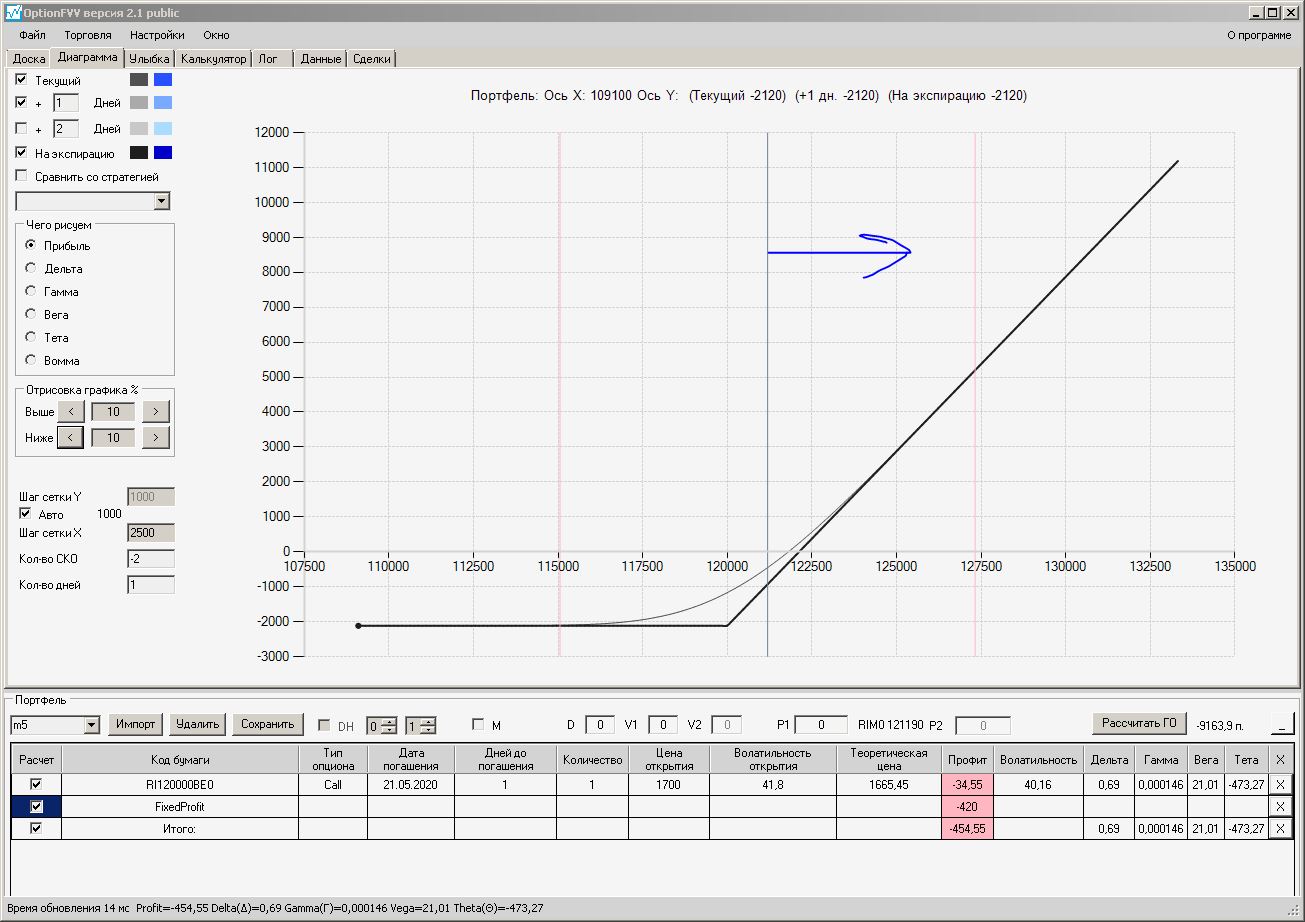
Task: Click the D input field
Action: (x=600, y=725)
